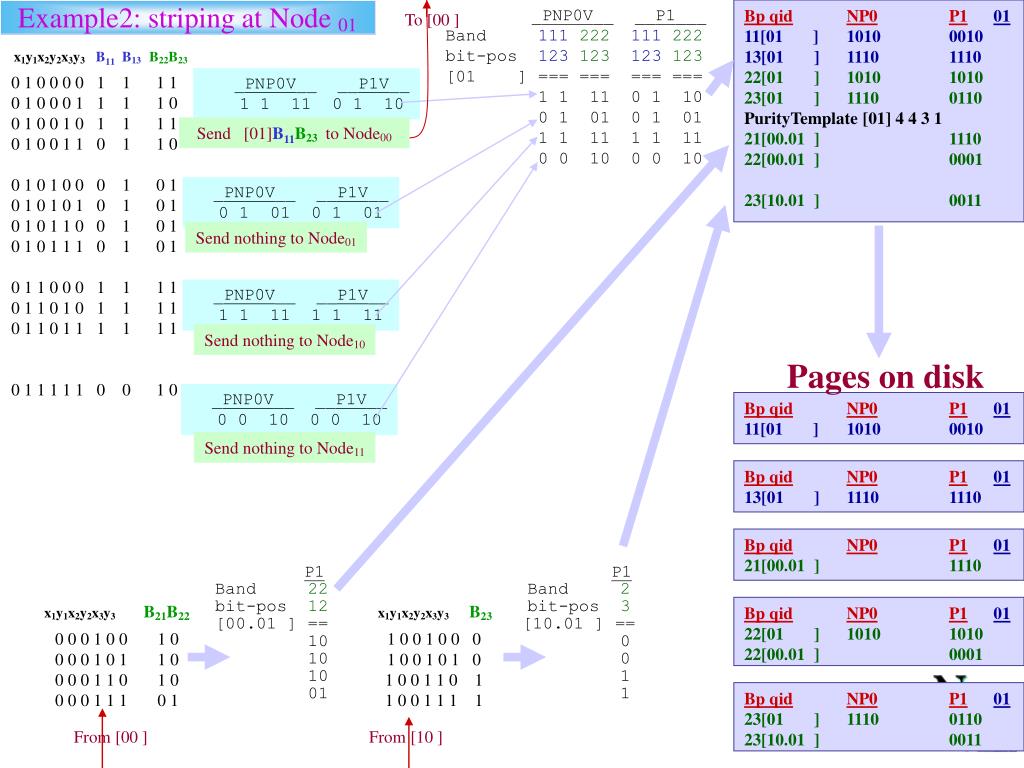Screen dimensions: 1024x768
Task: Open the disk page containing 13[01 entry
Action: point(878,487)
